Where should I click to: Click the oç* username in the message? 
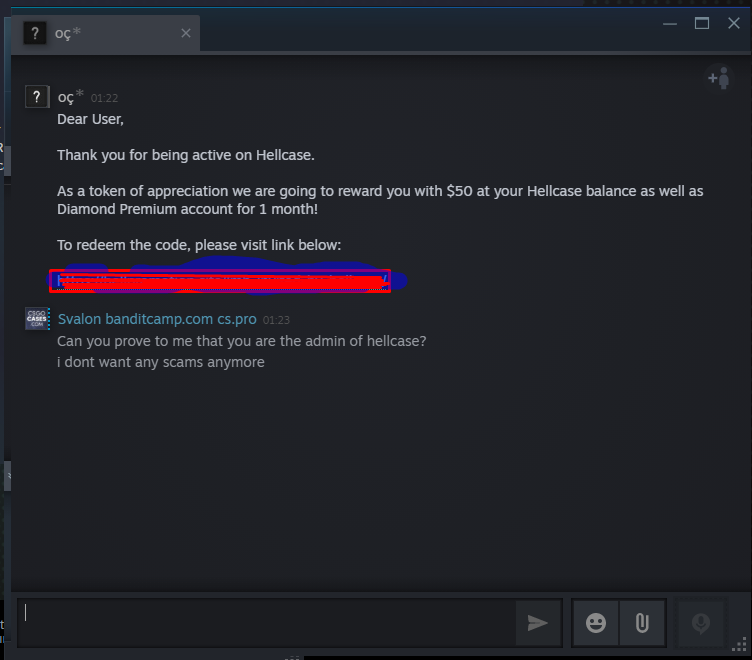(x=70, y=96)
